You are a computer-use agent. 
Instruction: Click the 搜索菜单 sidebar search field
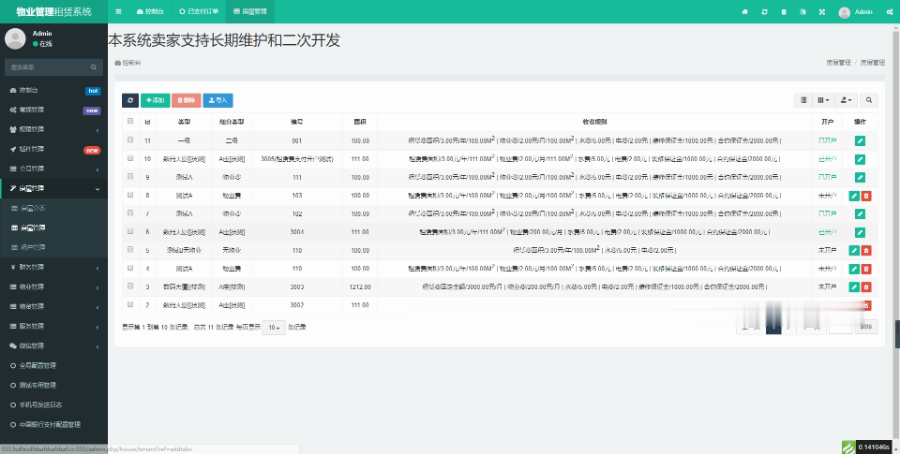(47, 67)
